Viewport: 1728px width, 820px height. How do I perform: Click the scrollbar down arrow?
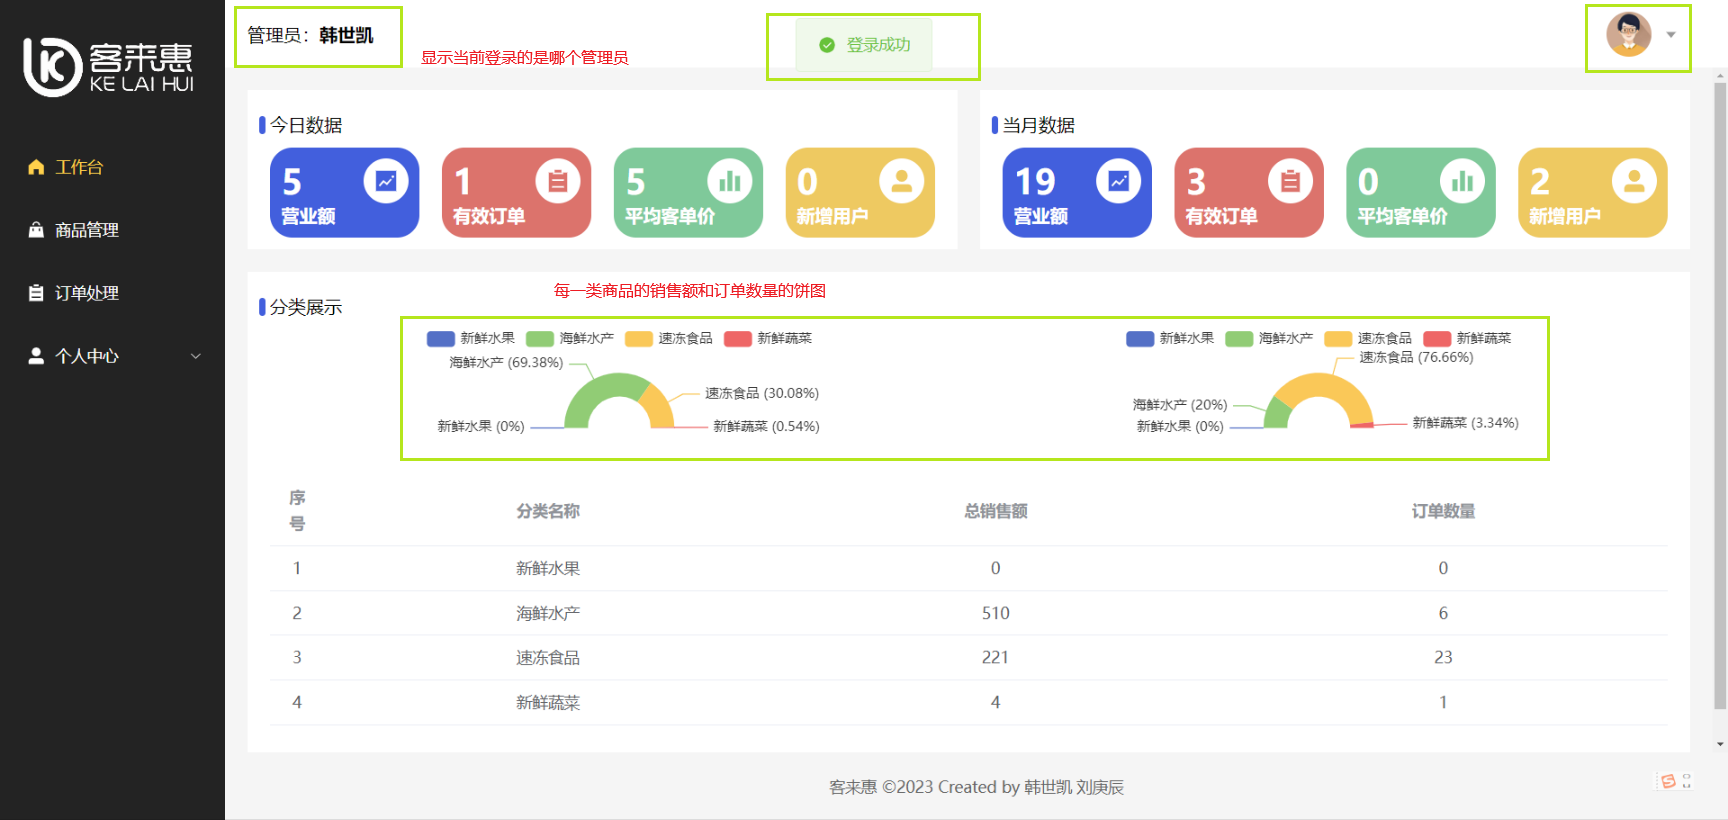click(x=1720, y=744)
